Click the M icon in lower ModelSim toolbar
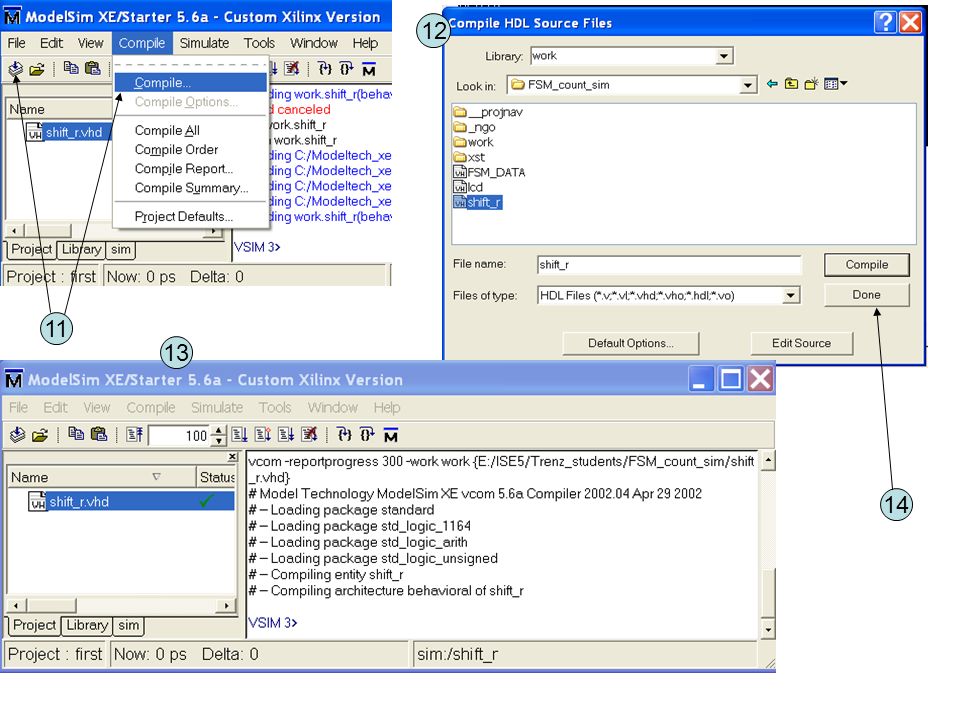Screen dimensions: 960x720 [x=391, y=435]
